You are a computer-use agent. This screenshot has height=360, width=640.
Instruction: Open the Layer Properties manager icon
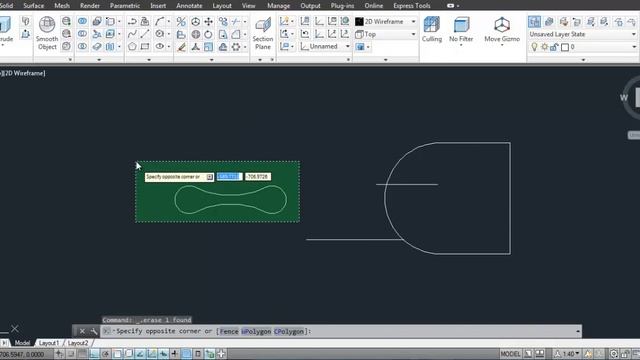point(534,22)
